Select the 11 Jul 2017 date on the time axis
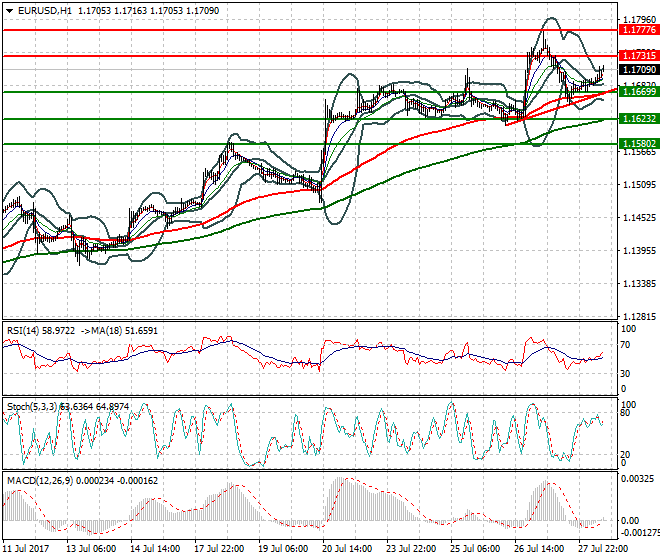The width and height of the screenshot is (660, 560). coord(26,549)
